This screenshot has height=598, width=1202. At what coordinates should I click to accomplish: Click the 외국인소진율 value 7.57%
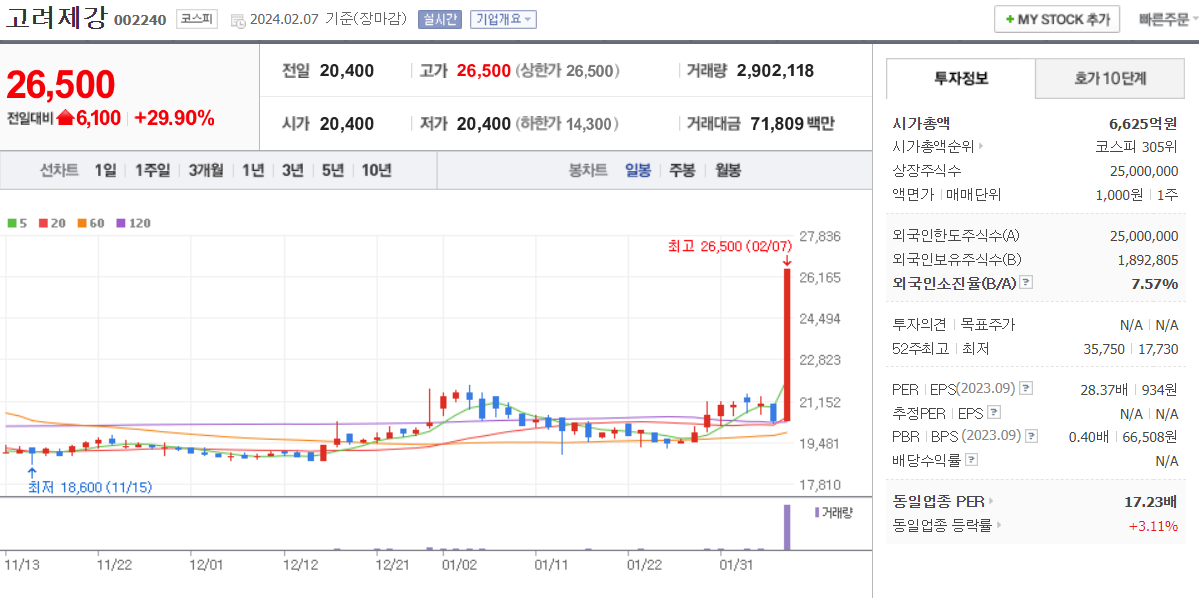tap(1155, 283)
